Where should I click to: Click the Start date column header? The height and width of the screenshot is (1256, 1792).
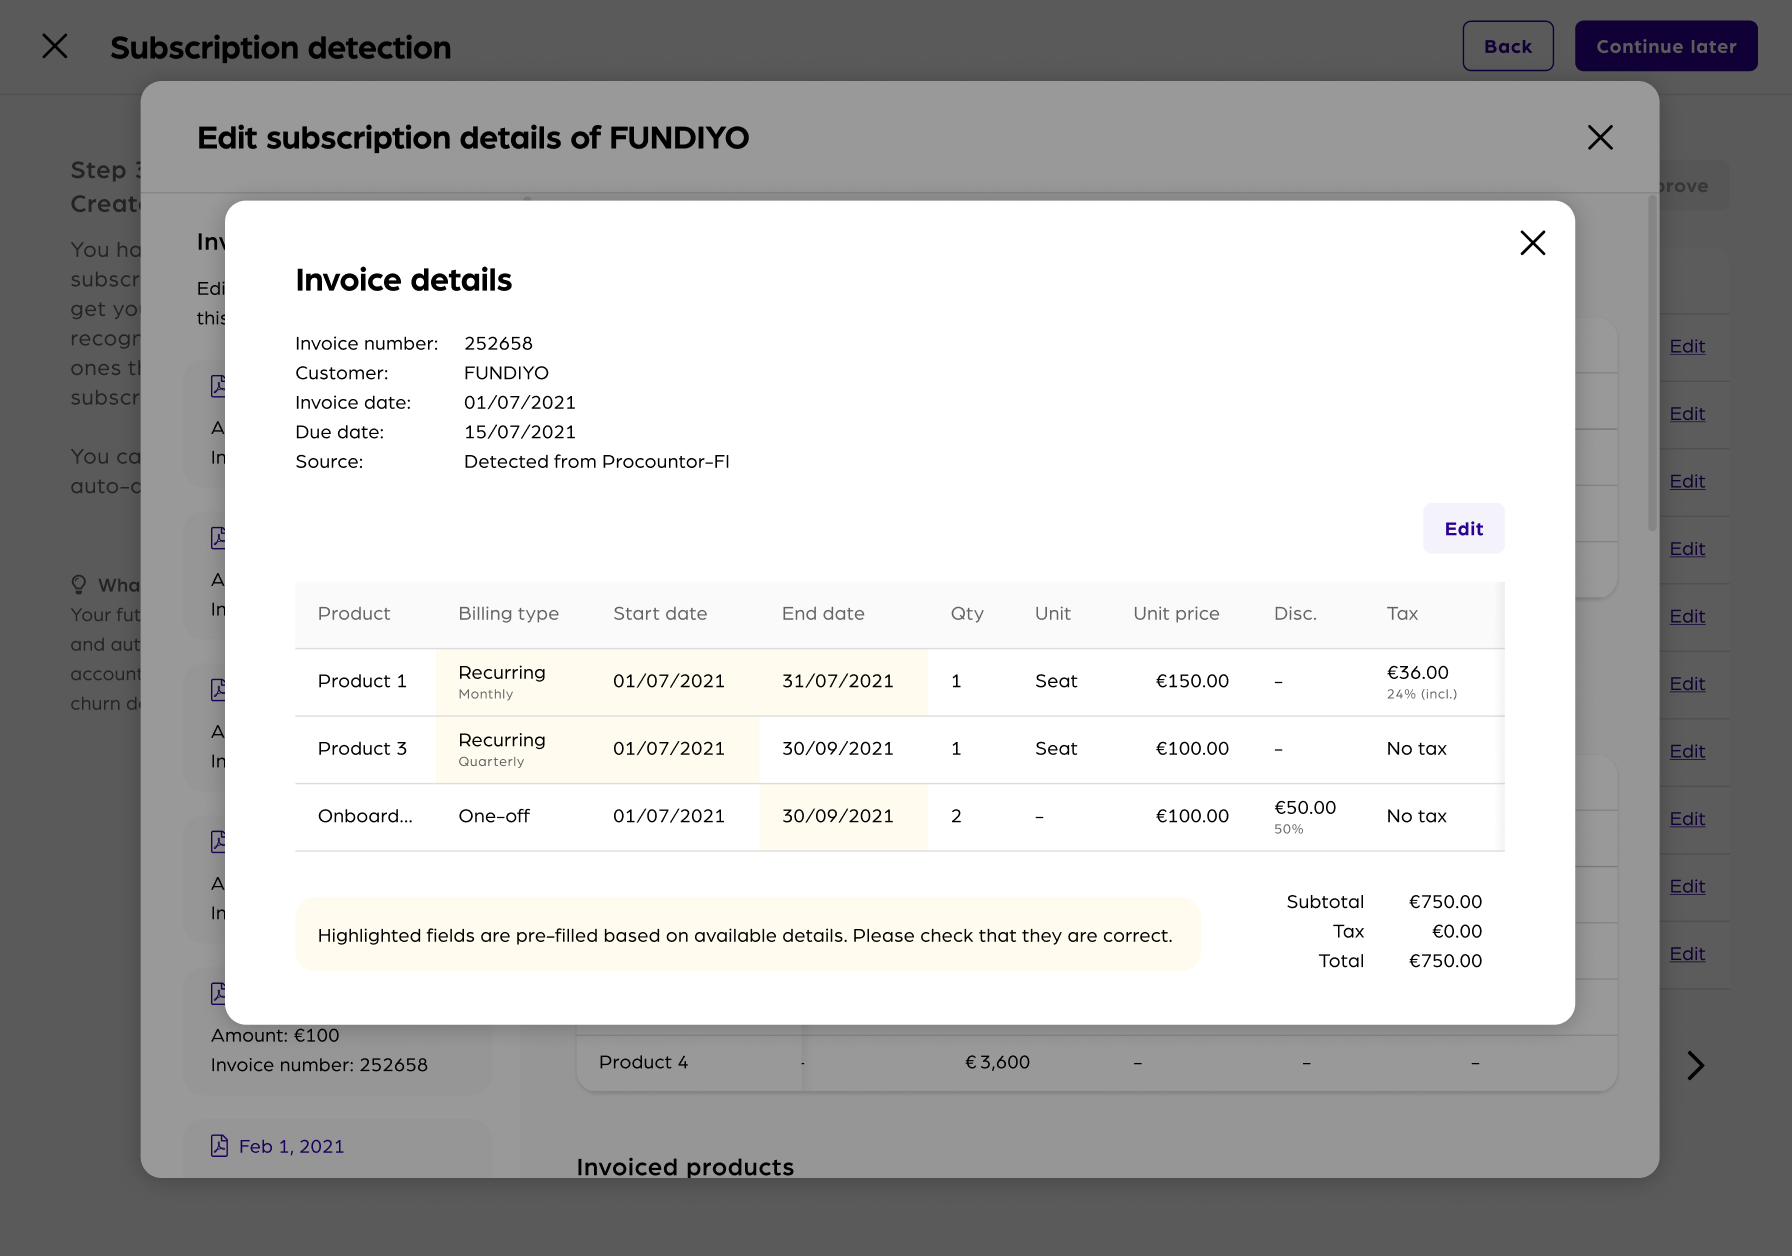point(660,614)
